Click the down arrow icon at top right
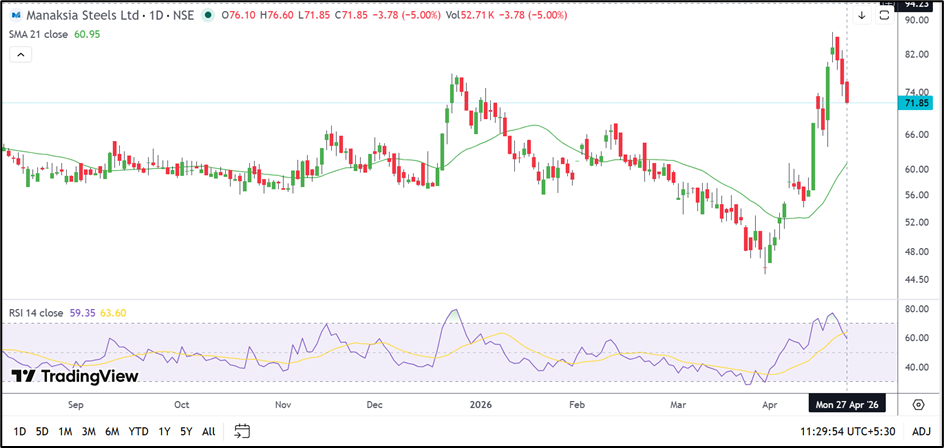944x448 pixels. (x=862, y=16)
